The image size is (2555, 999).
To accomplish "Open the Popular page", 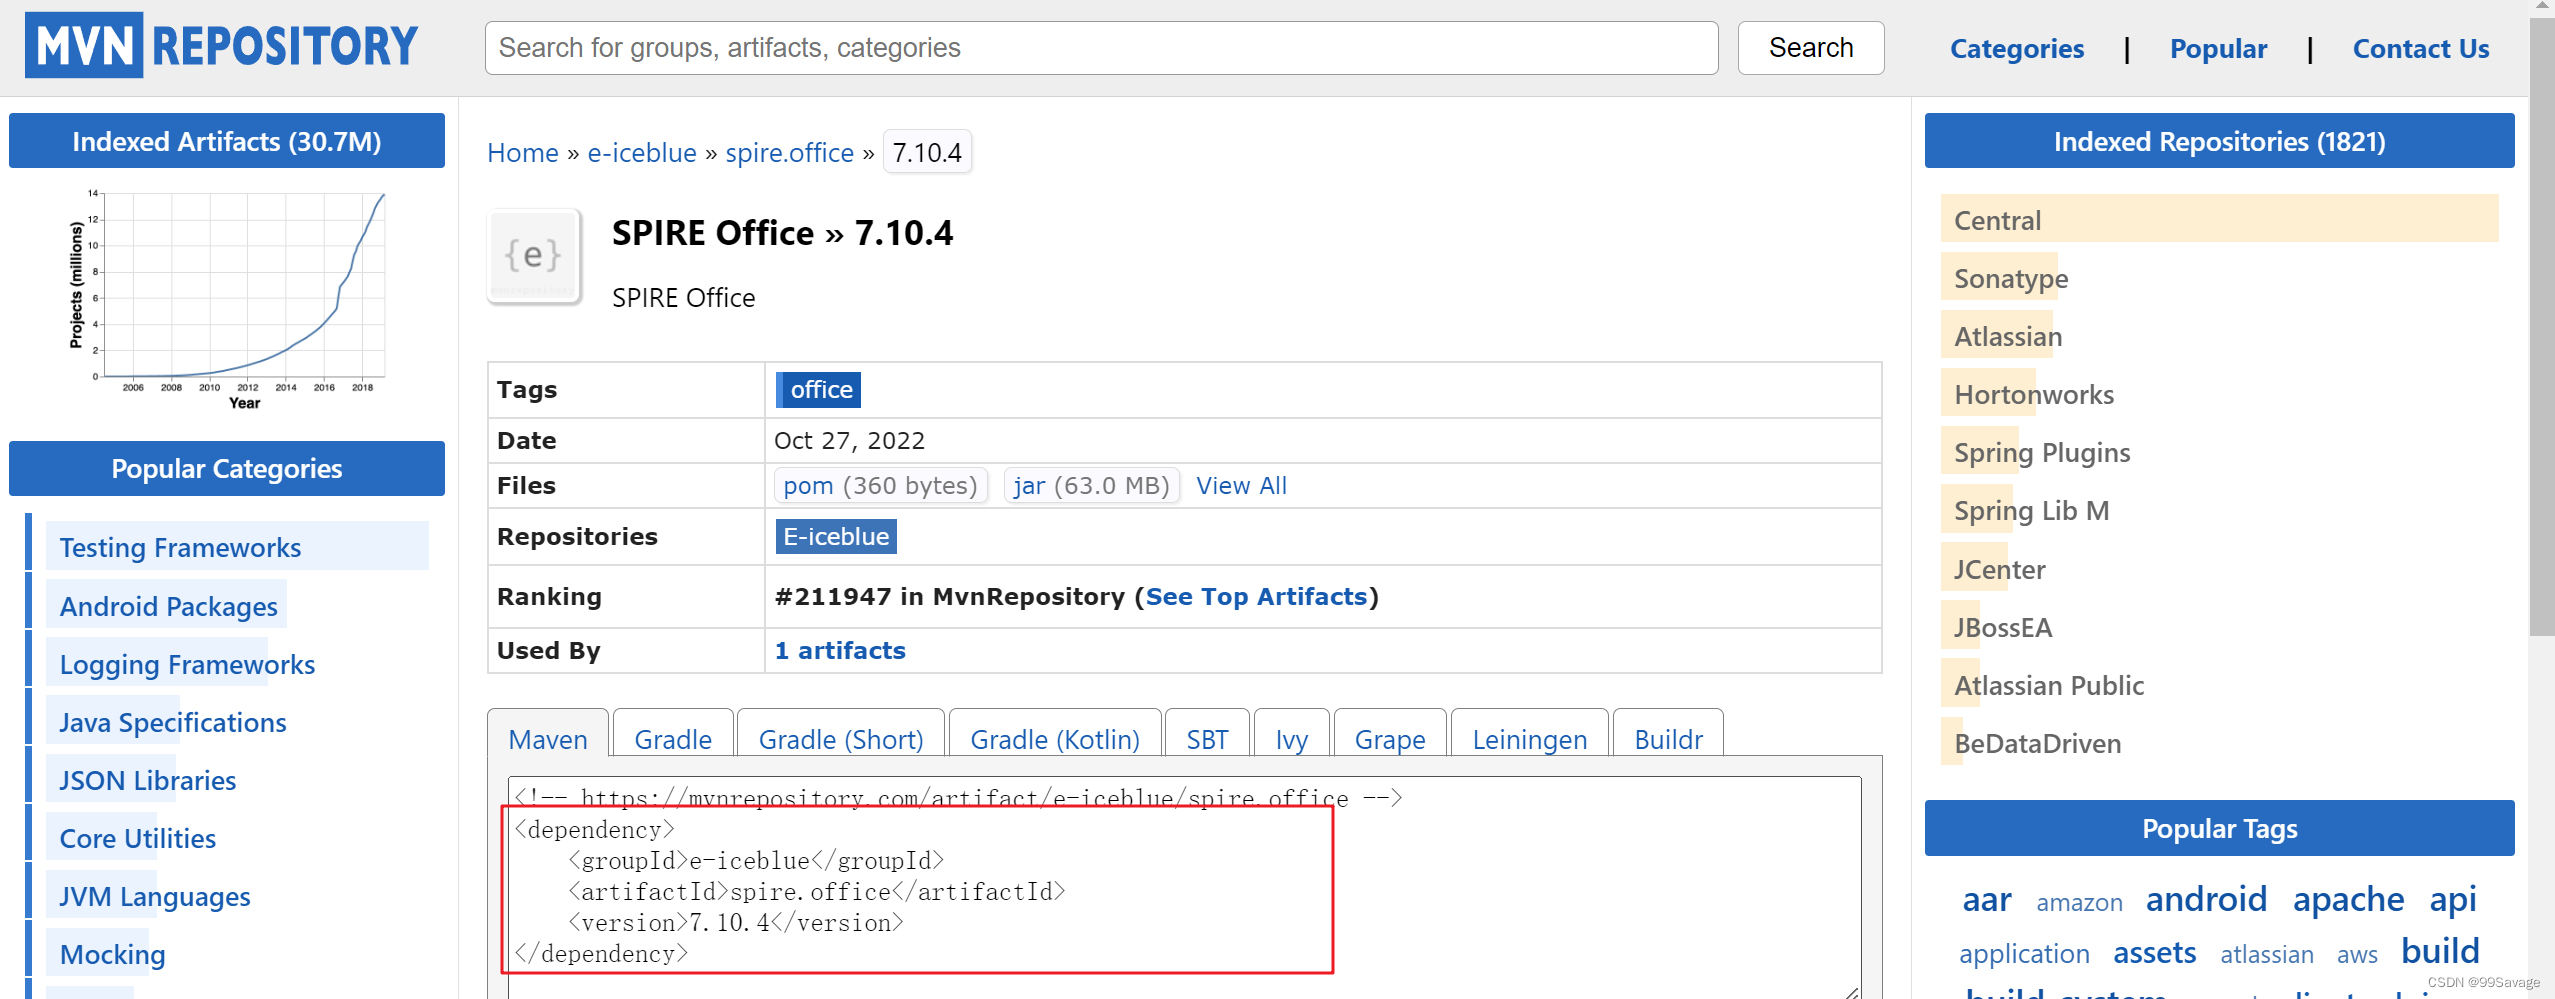I will [x=2218, y=48].
